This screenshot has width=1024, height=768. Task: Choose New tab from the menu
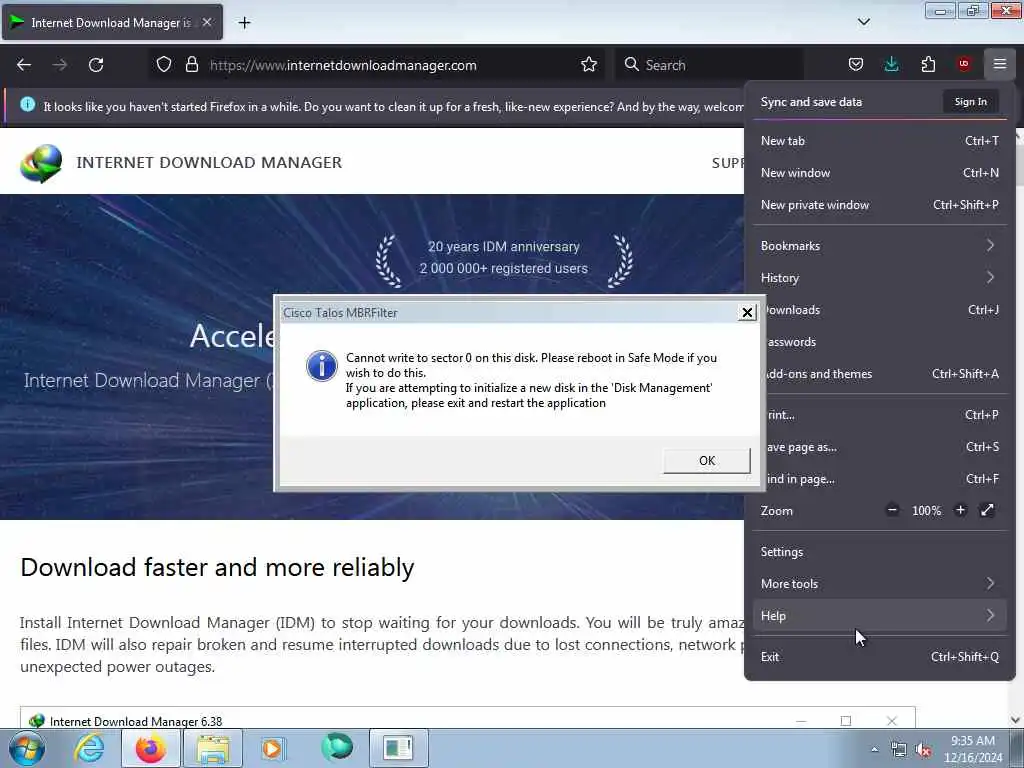click(x=879, y=140)
